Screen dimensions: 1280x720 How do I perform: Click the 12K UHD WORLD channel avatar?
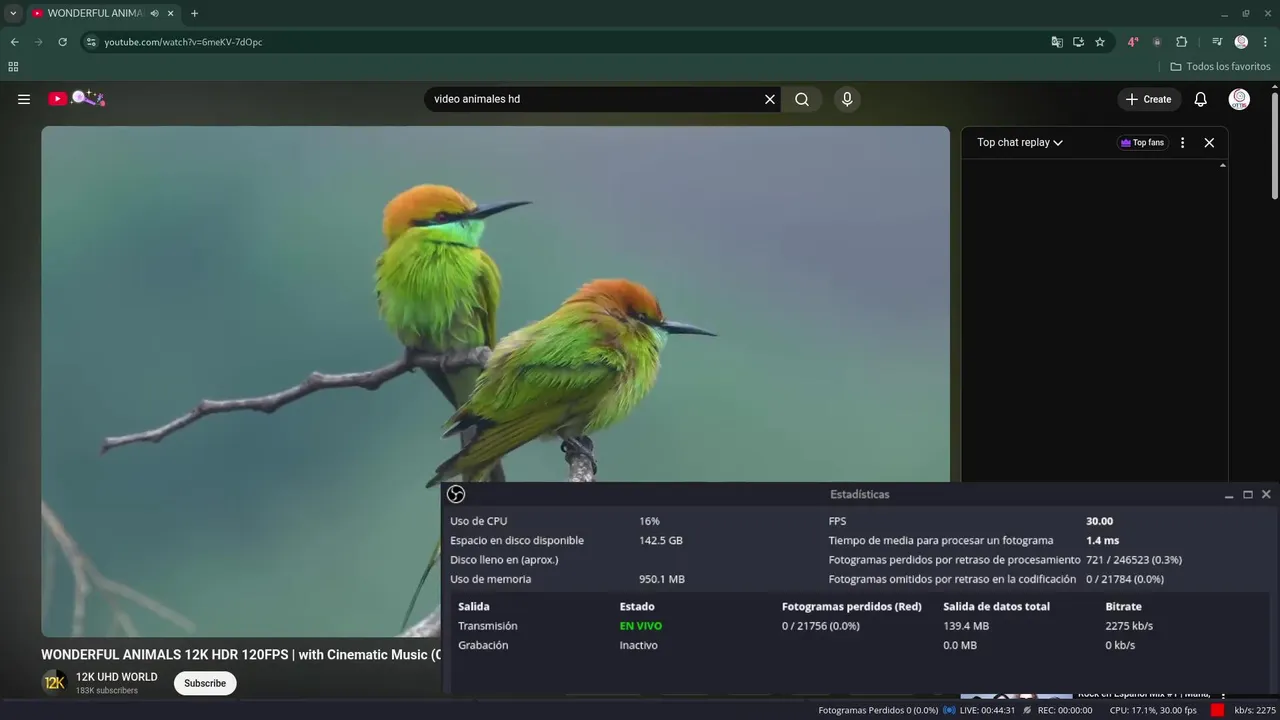54,683
